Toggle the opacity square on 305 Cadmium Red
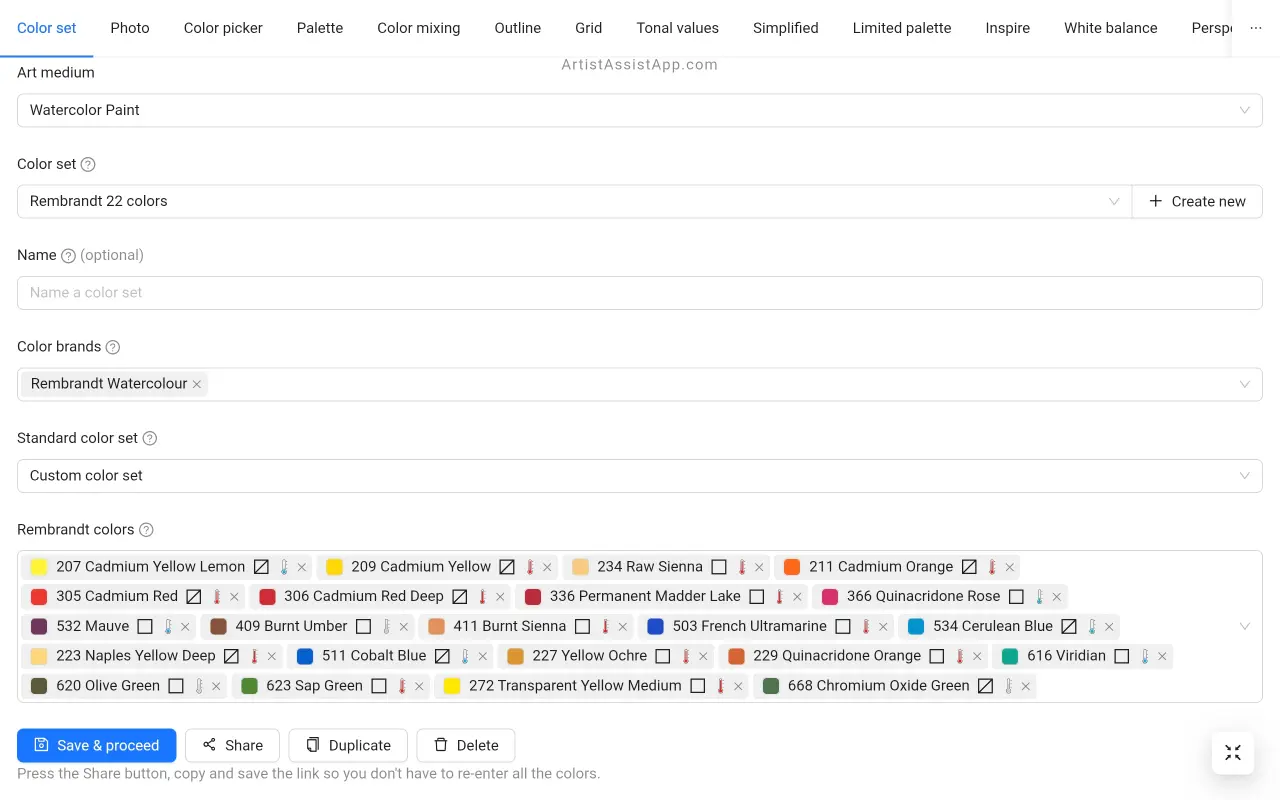The height and width of the screenshot is (800, 1280). point(194,597)
